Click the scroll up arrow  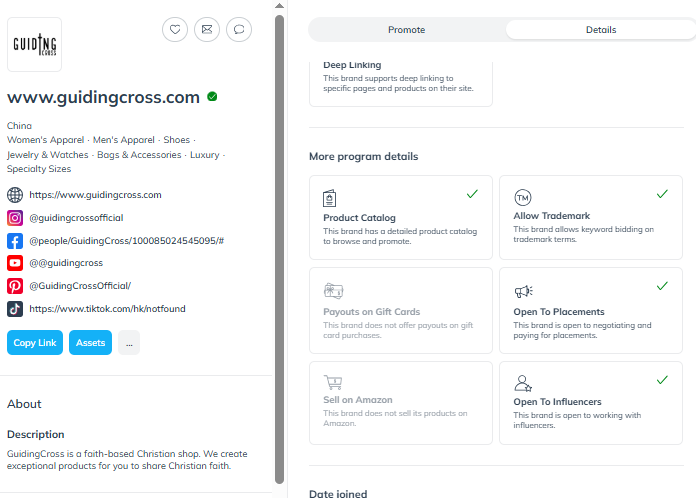279,6
